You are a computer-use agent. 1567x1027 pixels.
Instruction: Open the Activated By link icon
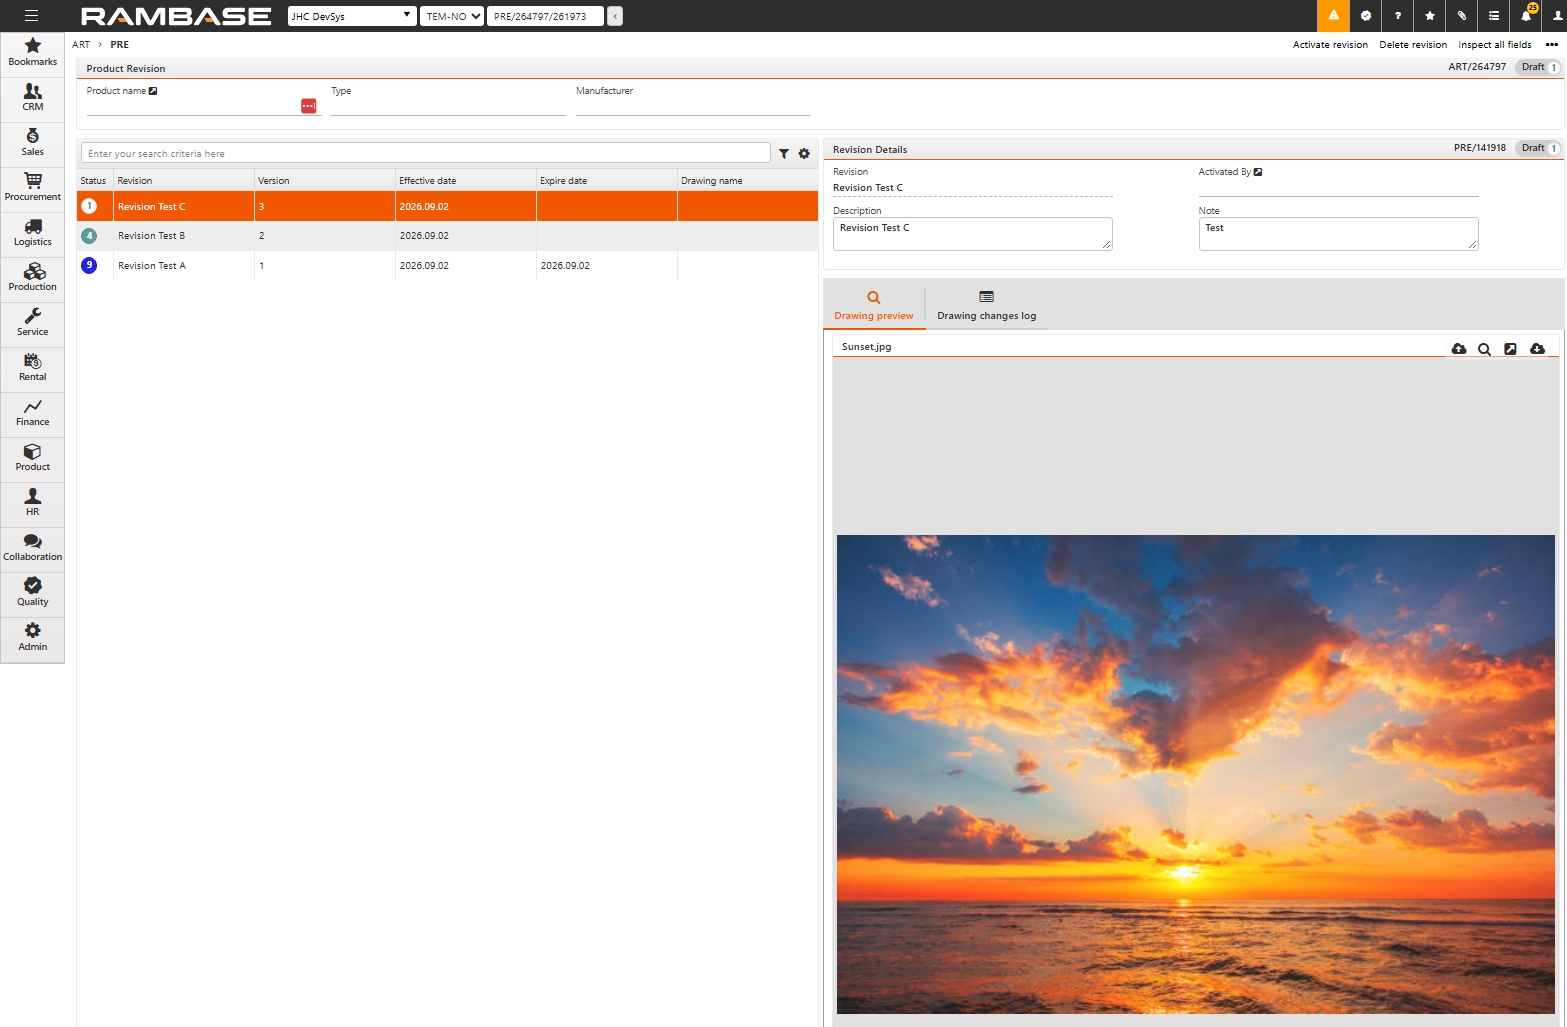click(x=1258, y=172)
